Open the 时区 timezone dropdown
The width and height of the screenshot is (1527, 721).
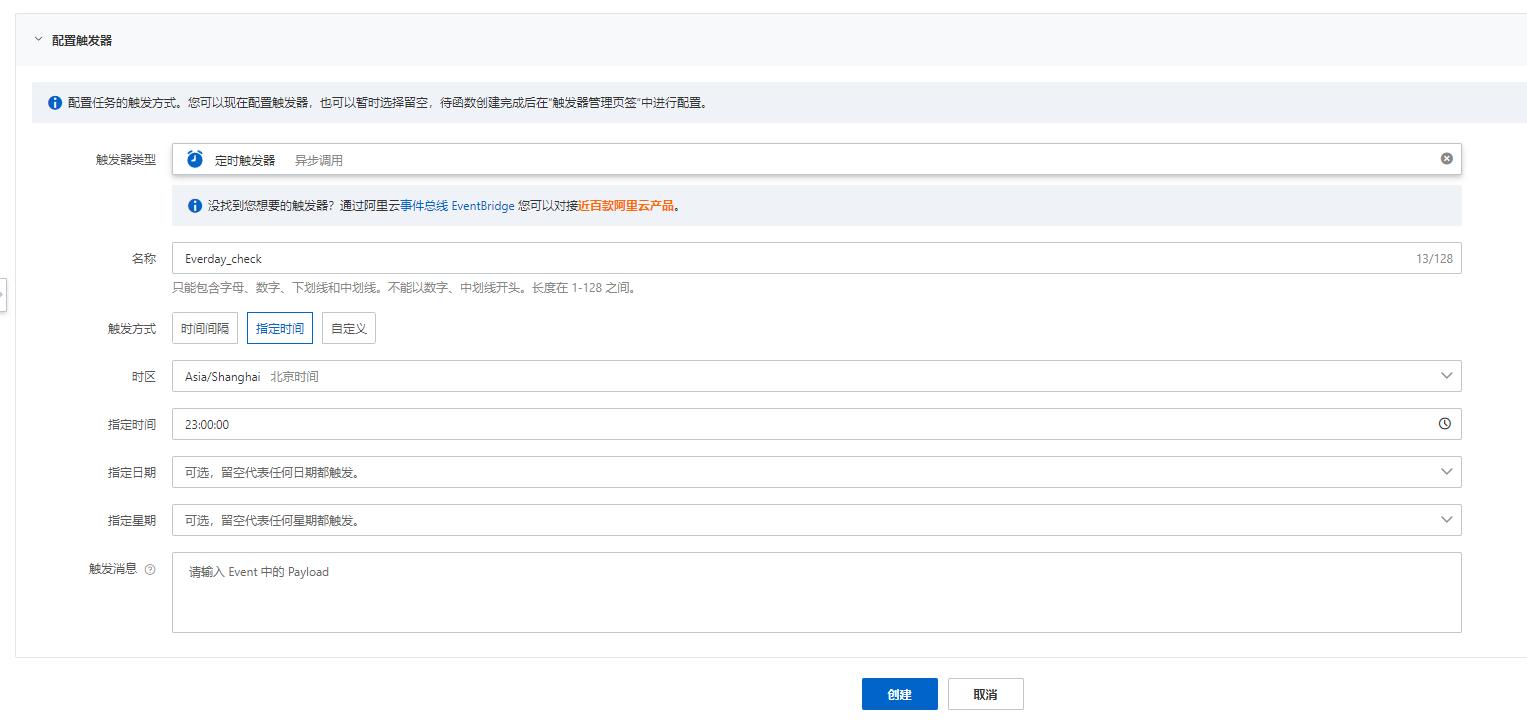(1445, 375)
